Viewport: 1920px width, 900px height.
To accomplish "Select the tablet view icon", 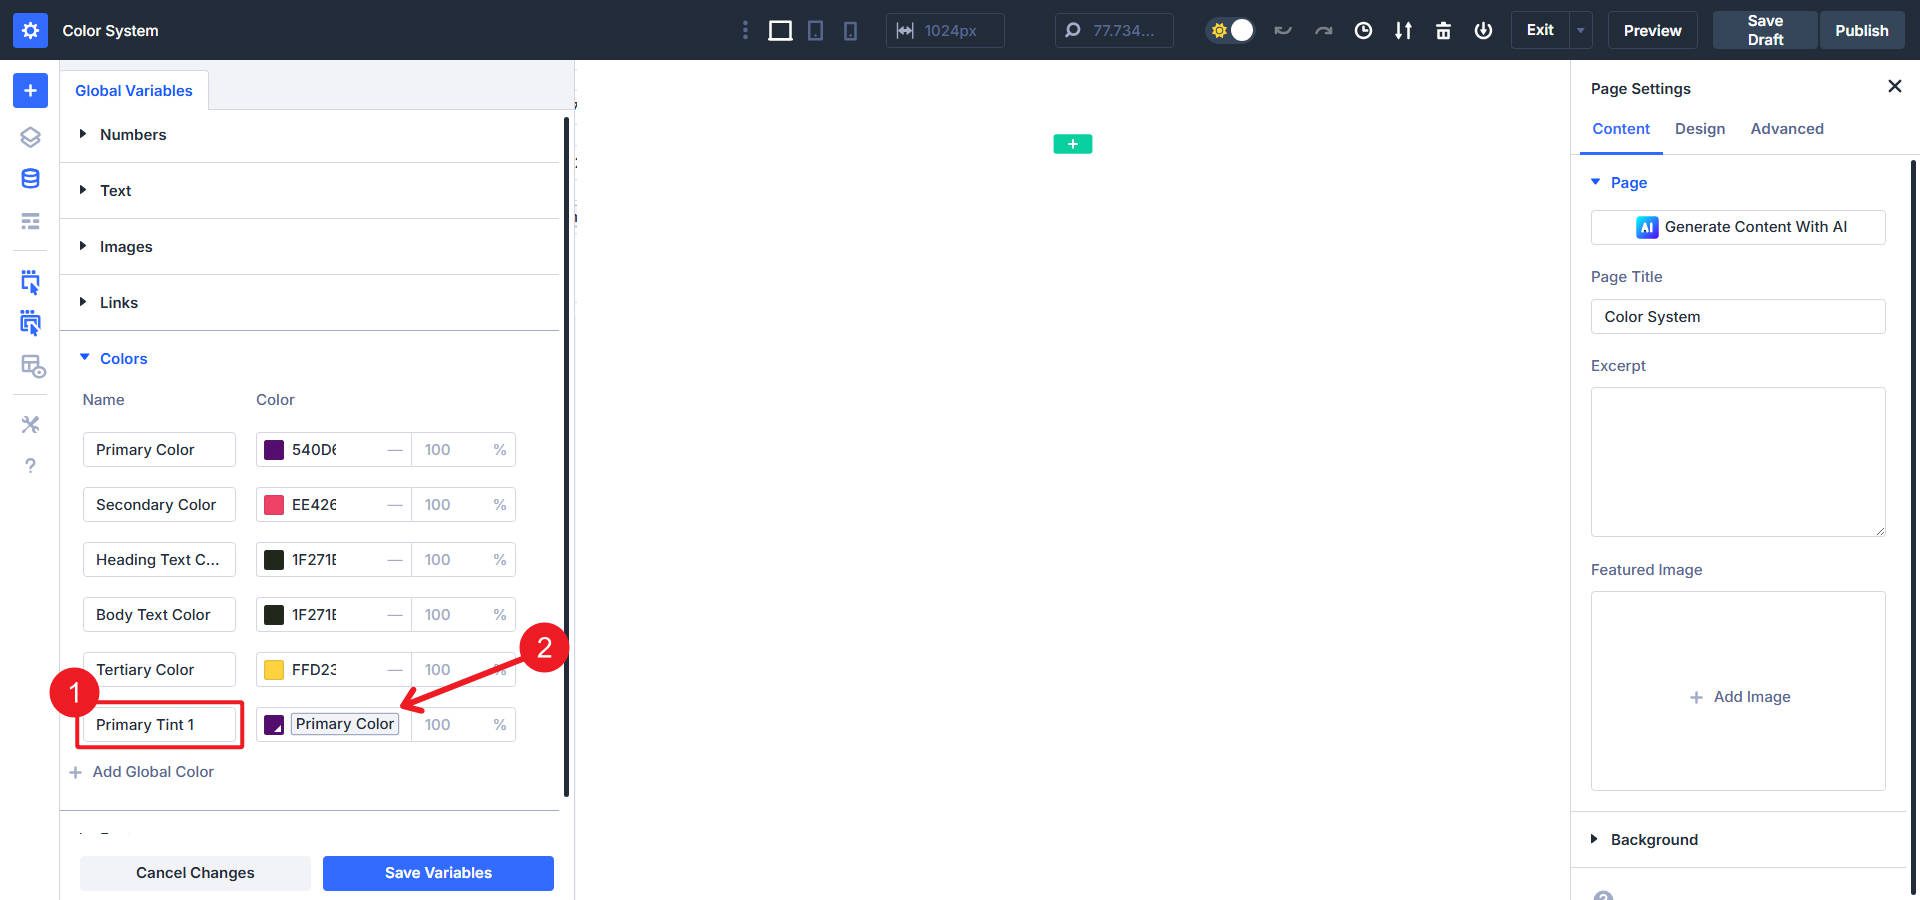I will pos(816,31).
